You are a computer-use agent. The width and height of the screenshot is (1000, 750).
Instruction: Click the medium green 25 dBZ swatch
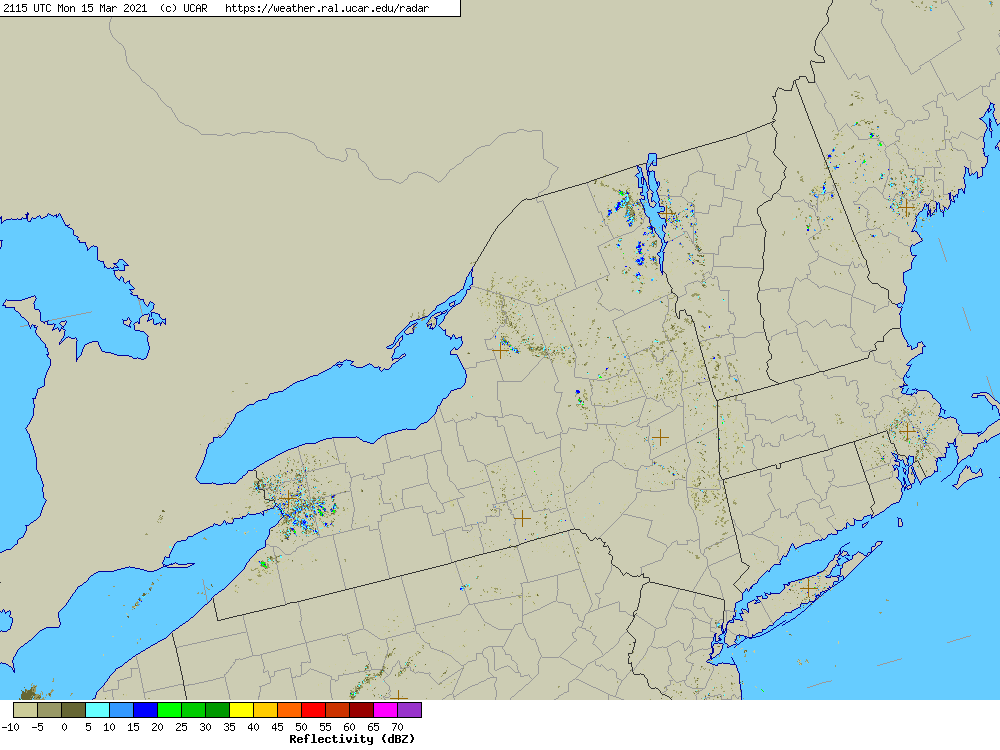(193, 710)
